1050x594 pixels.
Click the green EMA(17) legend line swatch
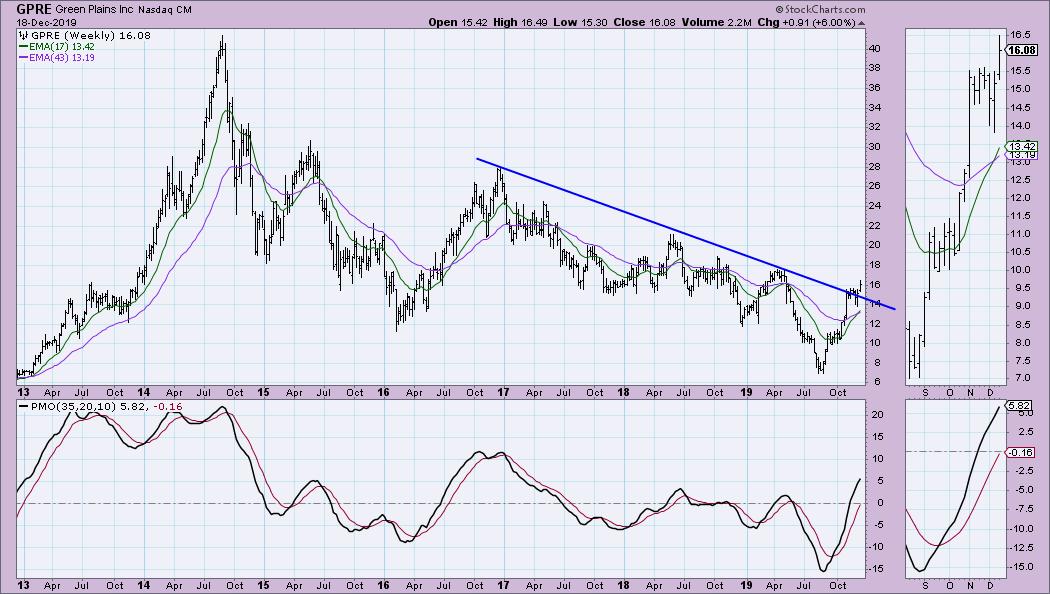(x=23, y=47)
